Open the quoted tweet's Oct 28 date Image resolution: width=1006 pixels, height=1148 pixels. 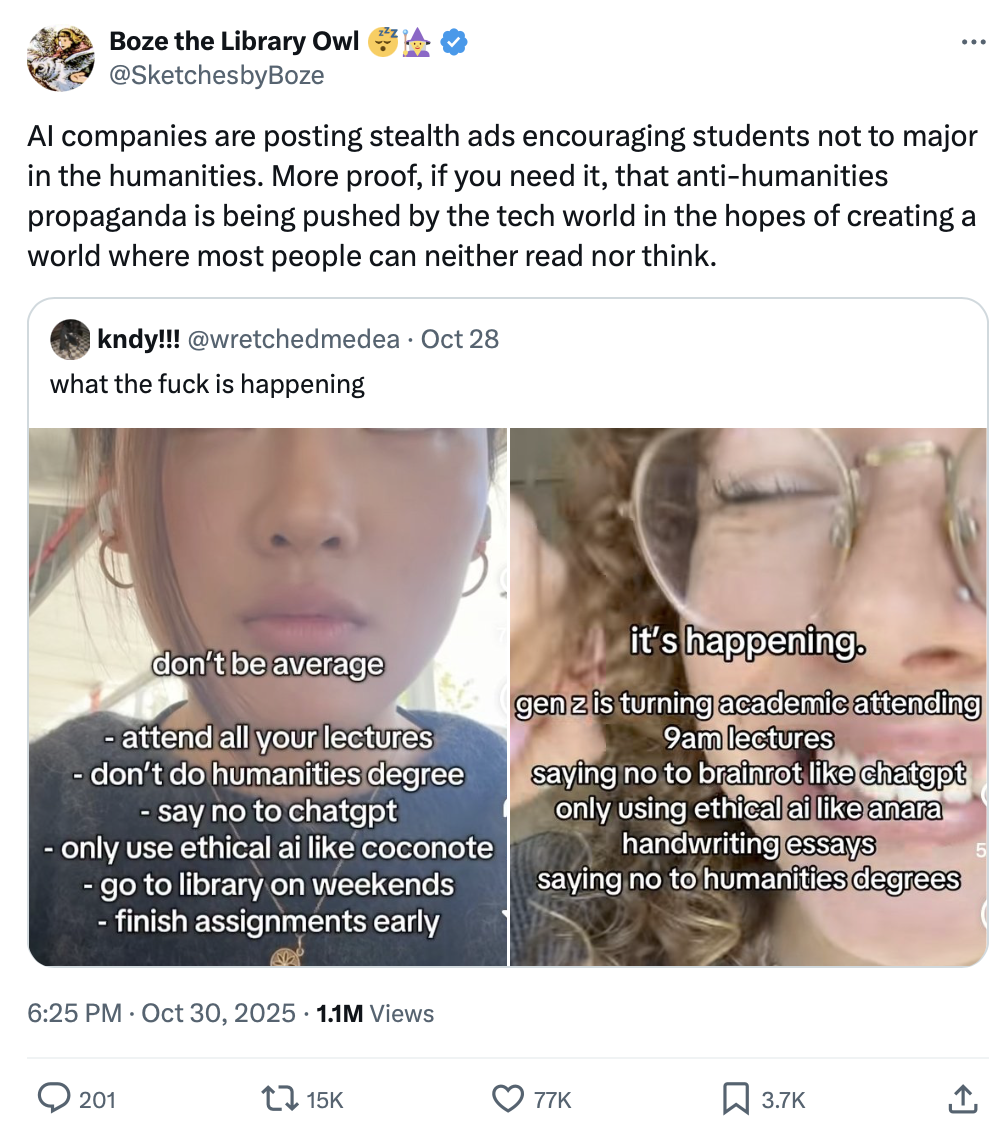click(x=460, y=339)
